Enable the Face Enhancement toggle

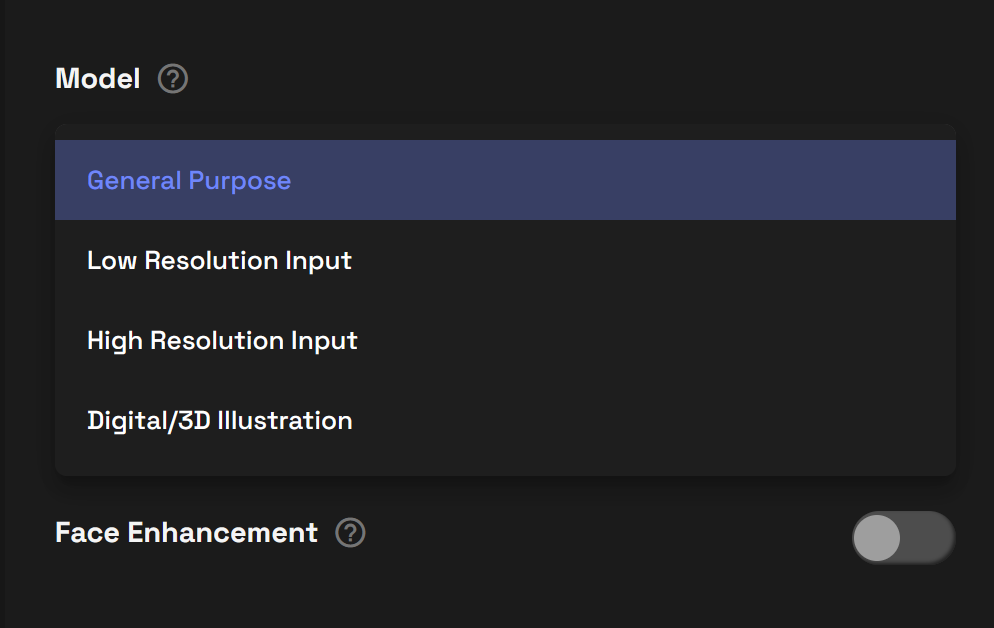[x=903, y=537]
